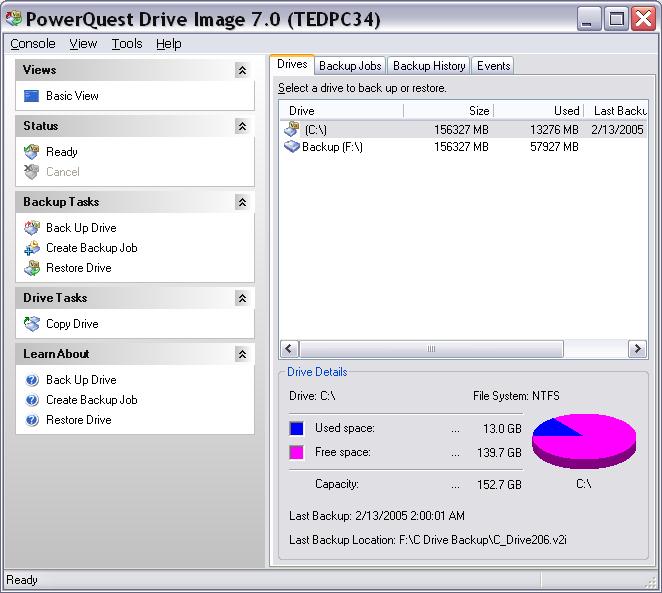
Task: Click the Basic View link
Action: coord(72,96)
